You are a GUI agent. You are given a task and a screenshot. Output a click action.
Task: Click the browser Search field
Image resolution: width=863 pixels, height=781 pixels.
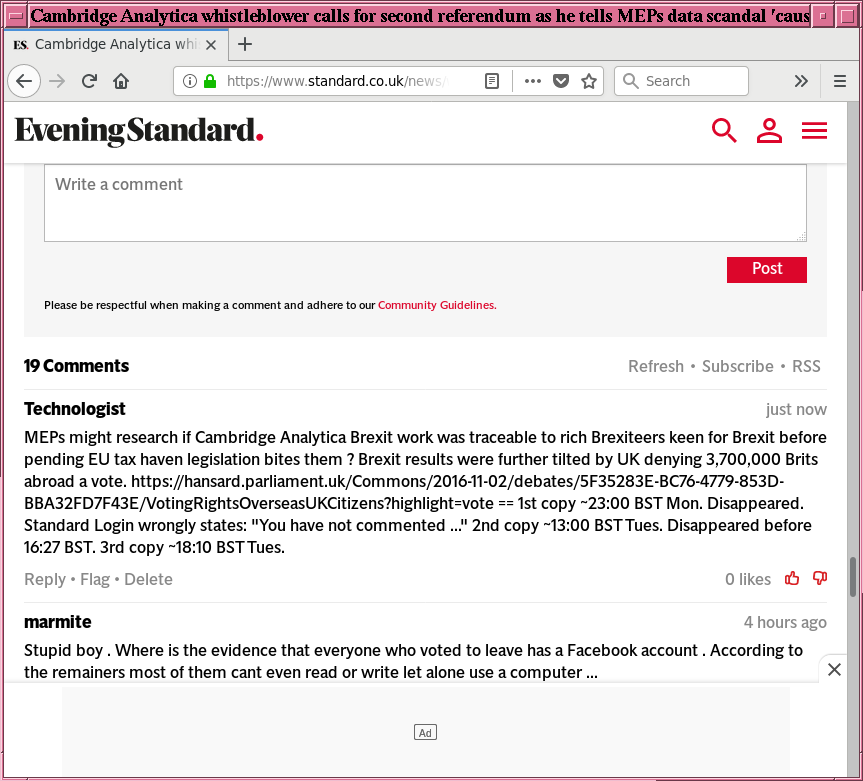coord(681,81)
